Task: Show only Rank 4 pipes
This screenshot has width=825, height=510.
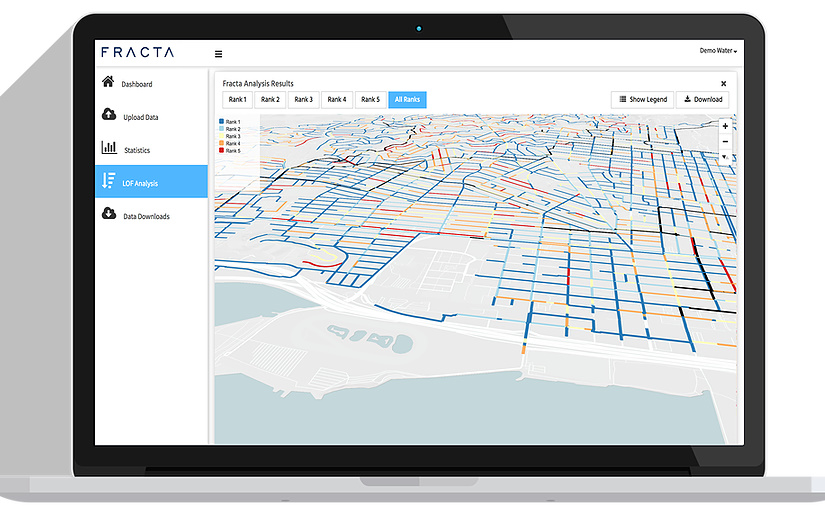Action: (337, 99)
